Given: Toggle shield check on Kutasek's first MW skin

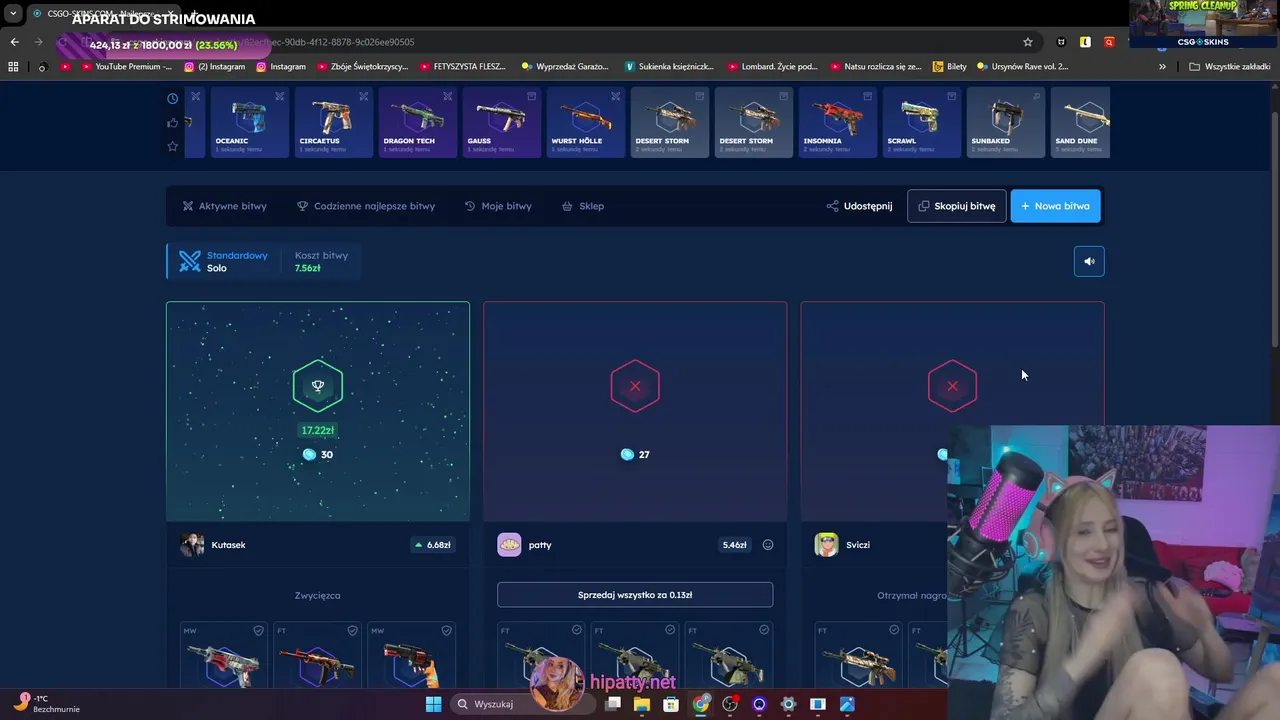Looking at the screenshot, I should (258, 631).
